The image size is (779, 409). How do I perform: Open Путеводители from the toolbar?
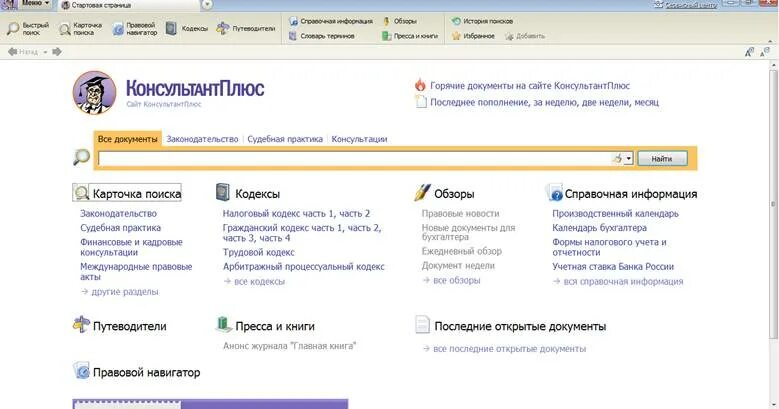[x=246, y=28]
